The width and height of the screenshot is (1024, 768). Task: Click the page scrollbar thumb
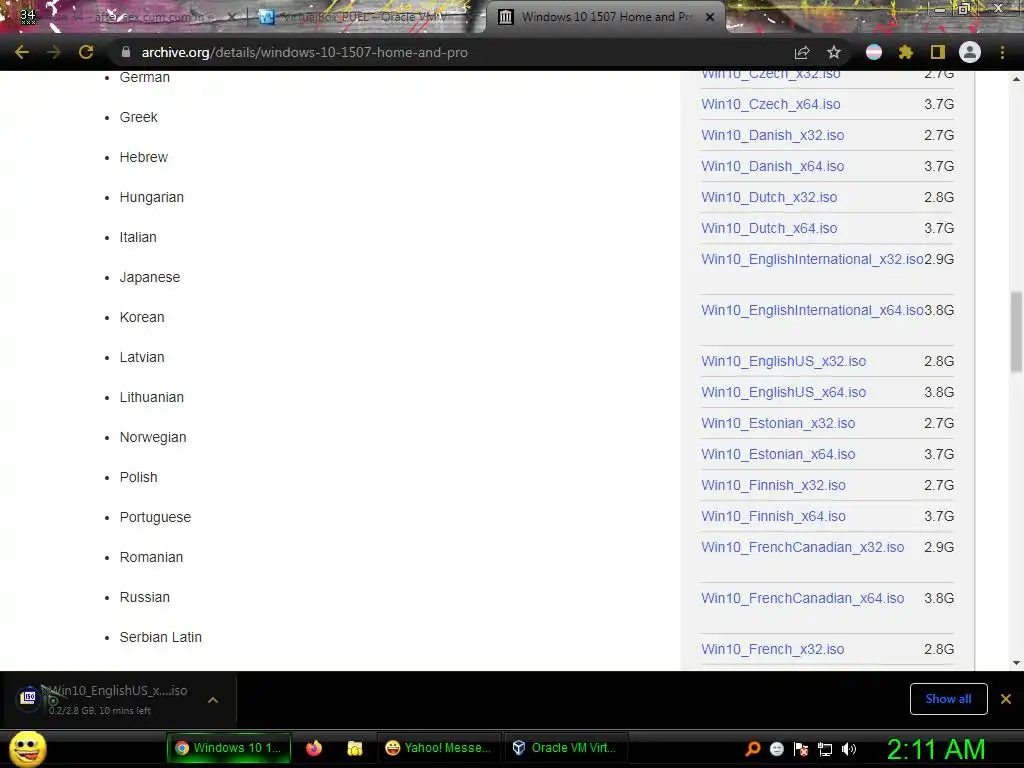click(1016, 332)
